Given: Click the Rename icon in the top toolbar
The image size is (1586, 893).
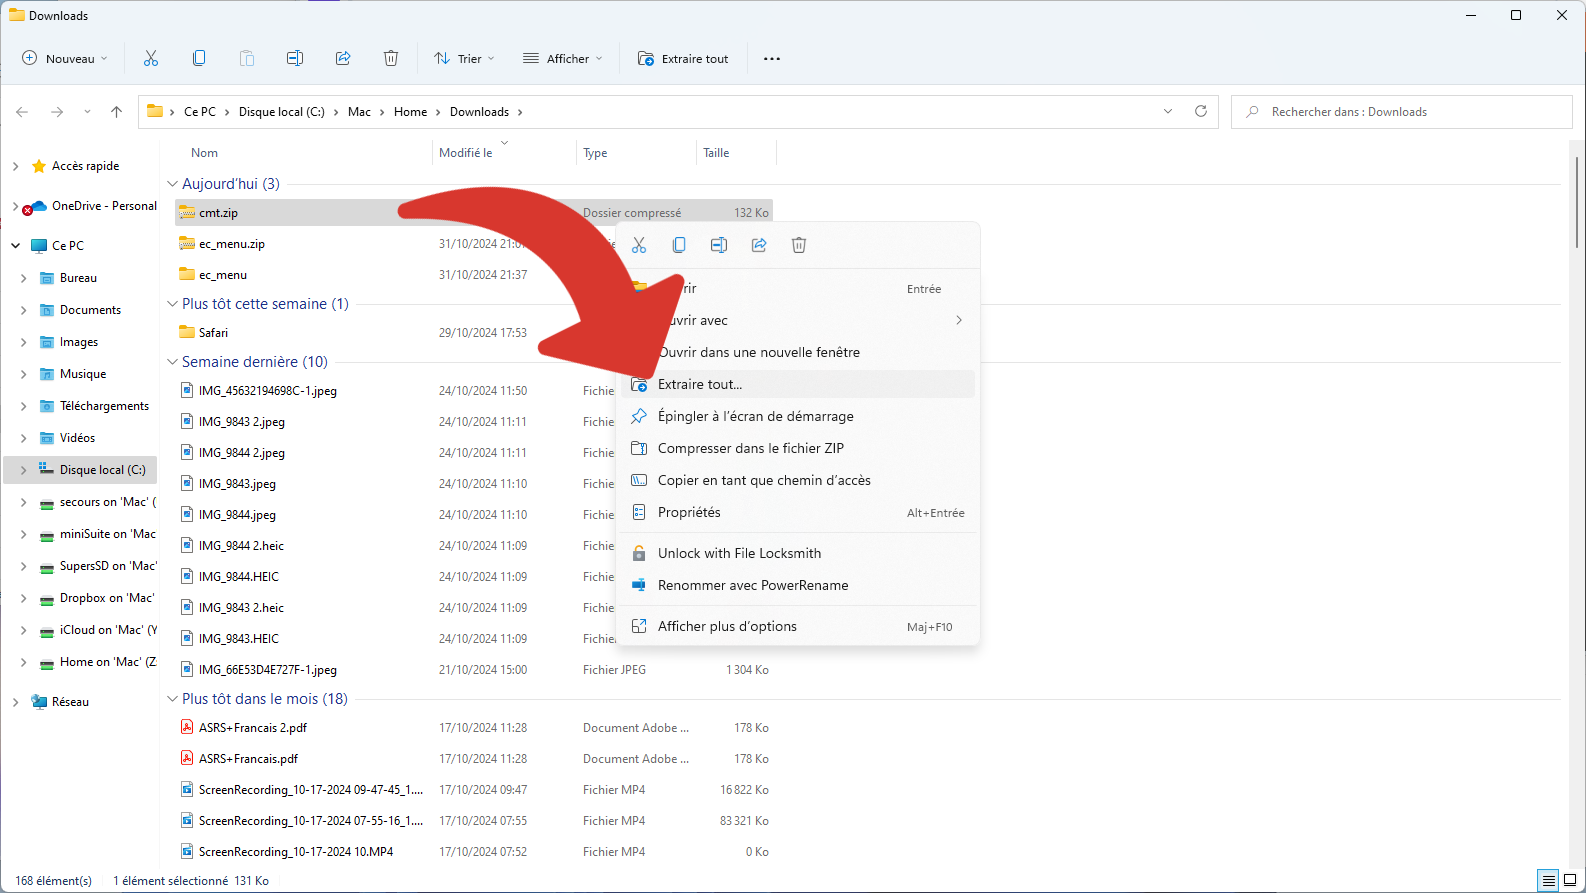Looking at the screenshot, I should point(295,59).
